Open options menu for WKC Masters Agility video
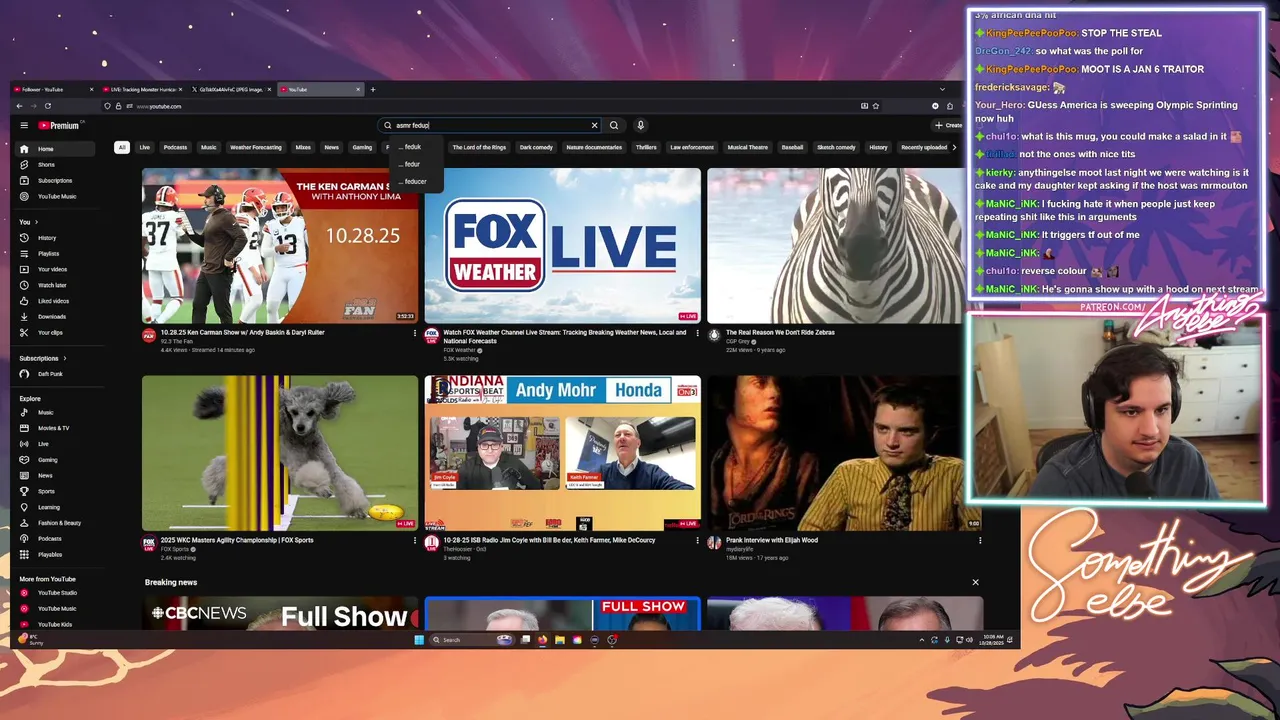Screen dimensions: 1280x720 (x=415, y=540)
